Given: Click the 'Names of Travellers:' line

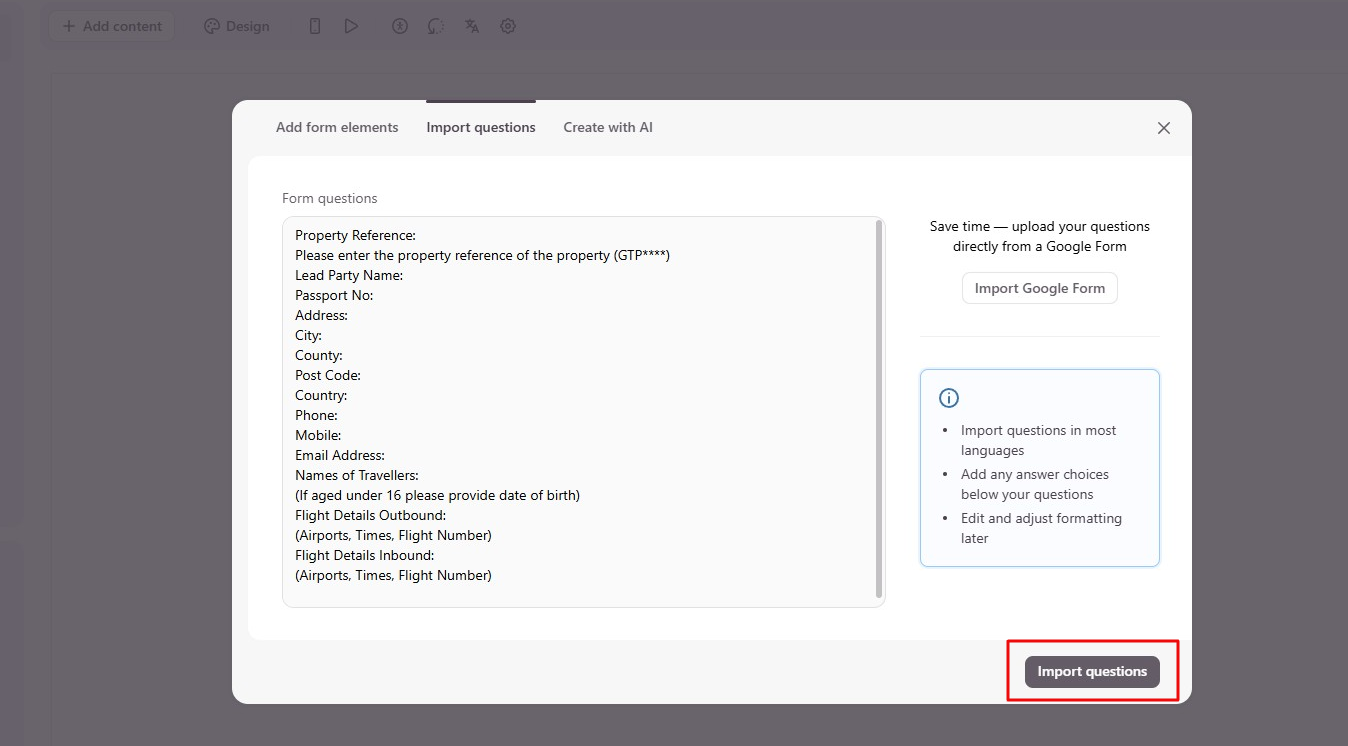Looking at the screenshot, I should point(357,475).
